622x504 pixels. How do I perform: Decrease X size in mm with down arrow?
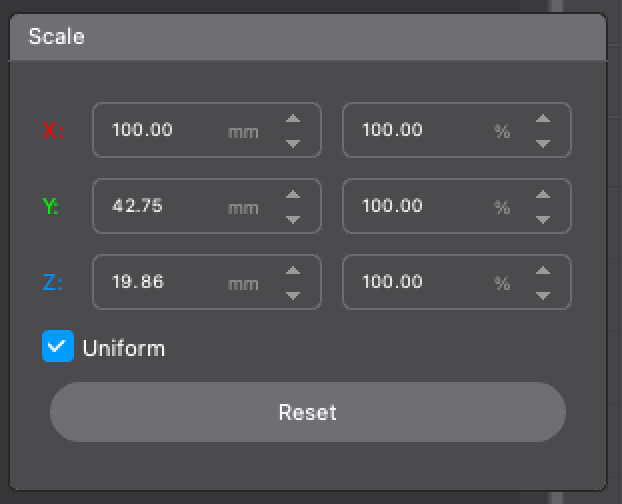click(x=293, y=144)
